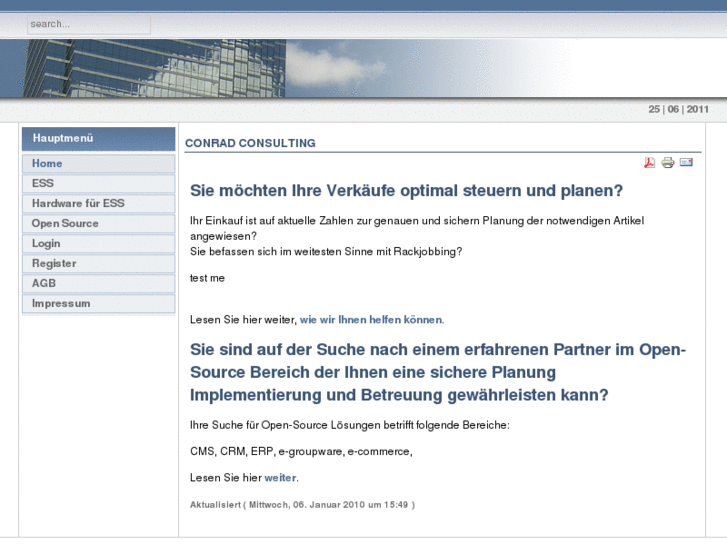Click the print article icon

tap(668, 162)
